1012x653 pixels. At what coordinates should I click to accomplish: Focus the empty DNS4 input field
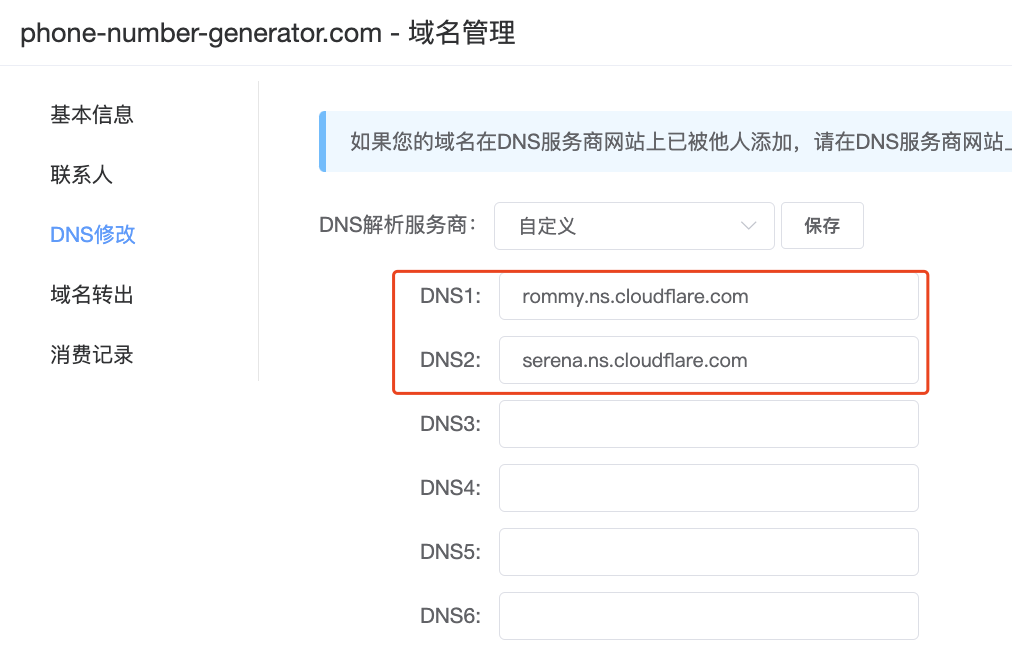click(708, 488)
